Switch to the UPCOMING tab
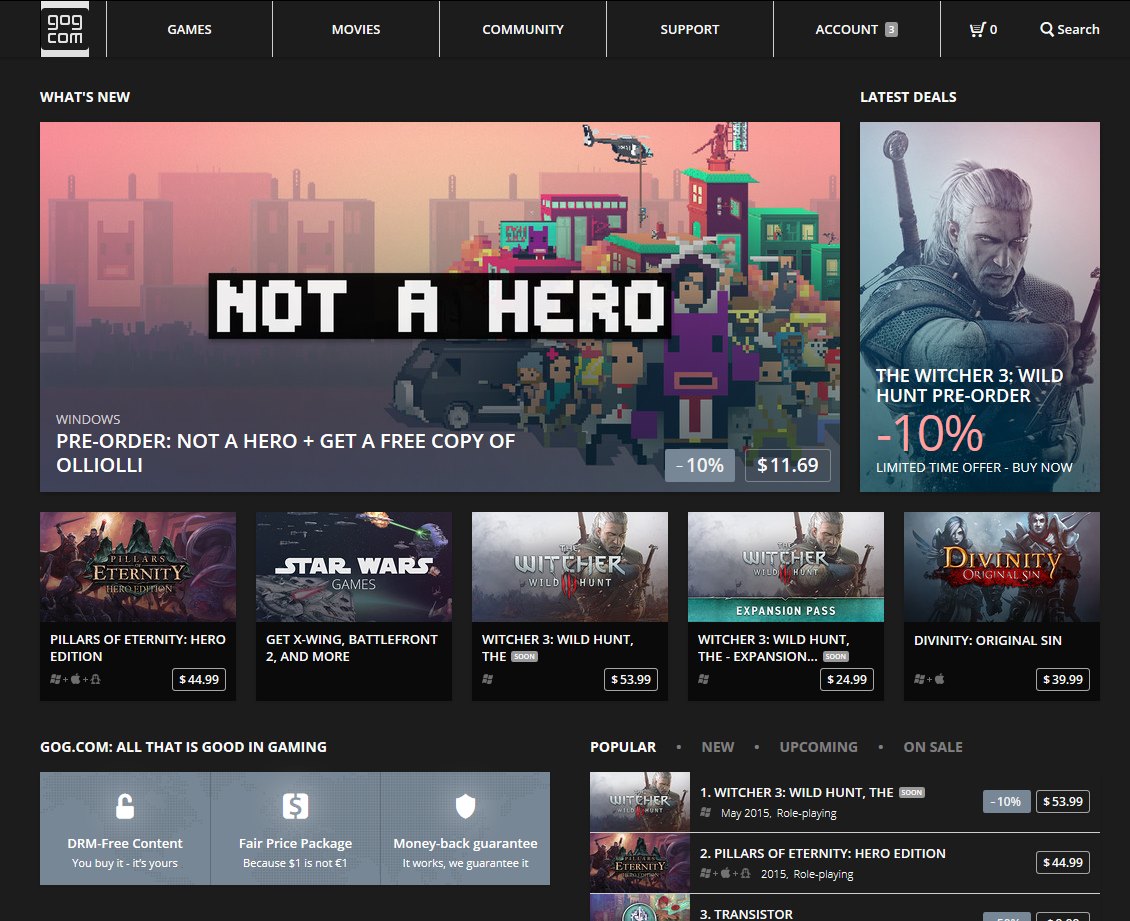Image resolution: width=1130 pixels, height=921 pixels. pos(819,747)
